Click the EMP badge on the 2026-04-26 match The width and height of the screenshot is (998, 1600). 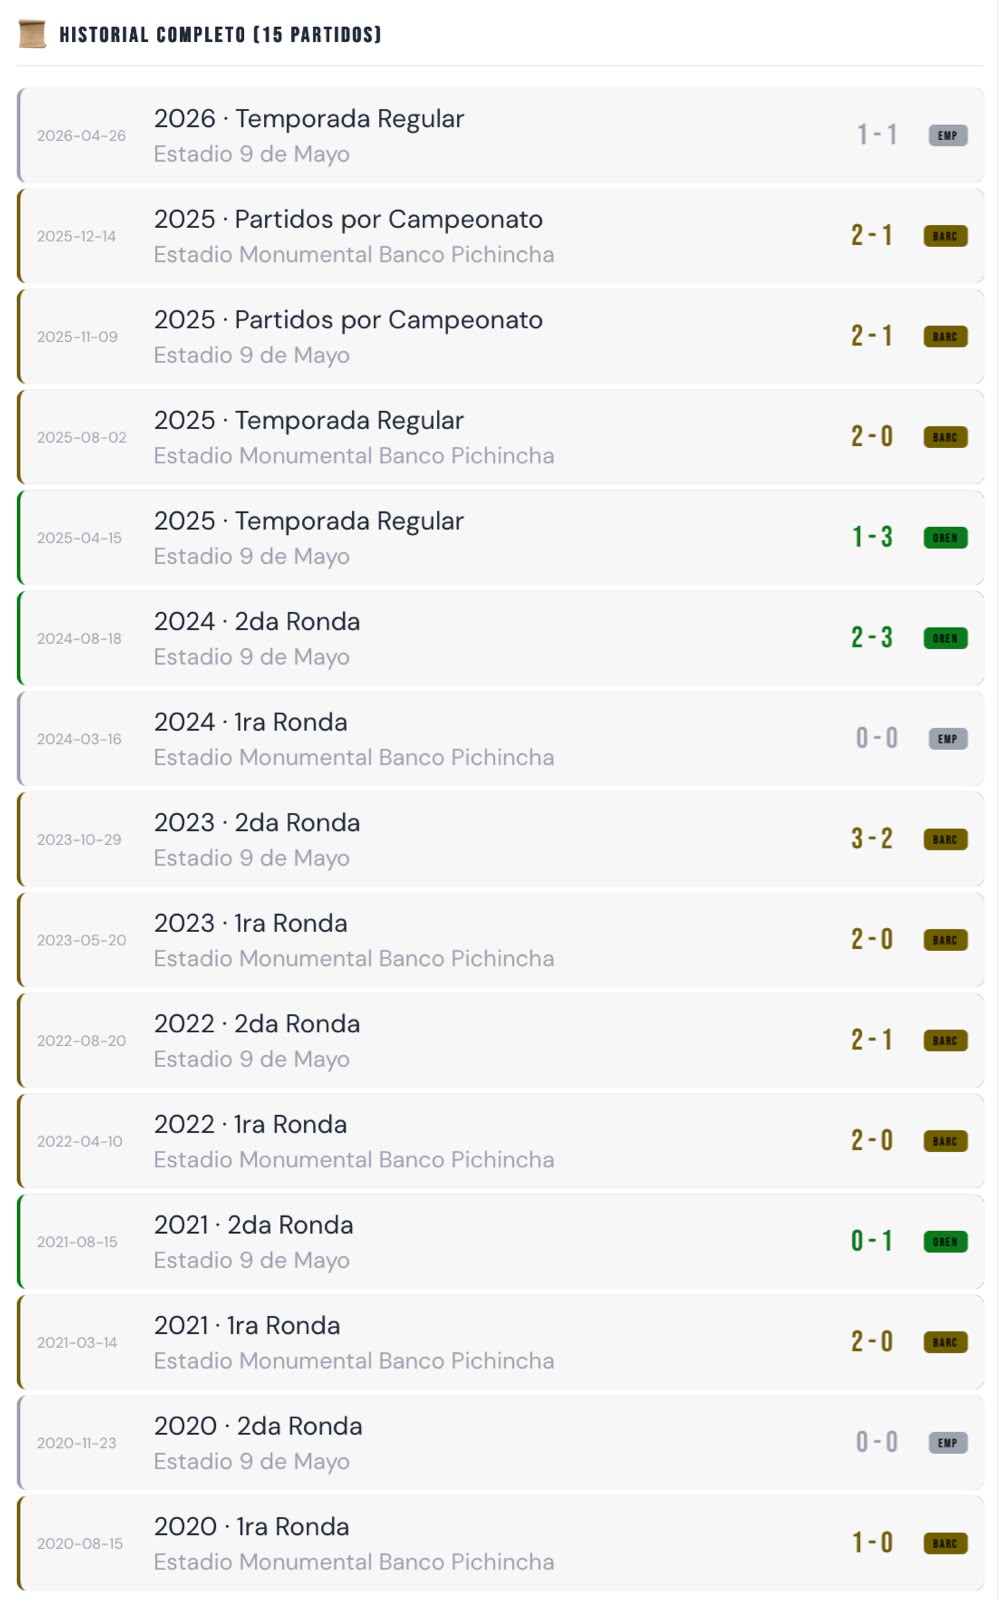[947, 135]
